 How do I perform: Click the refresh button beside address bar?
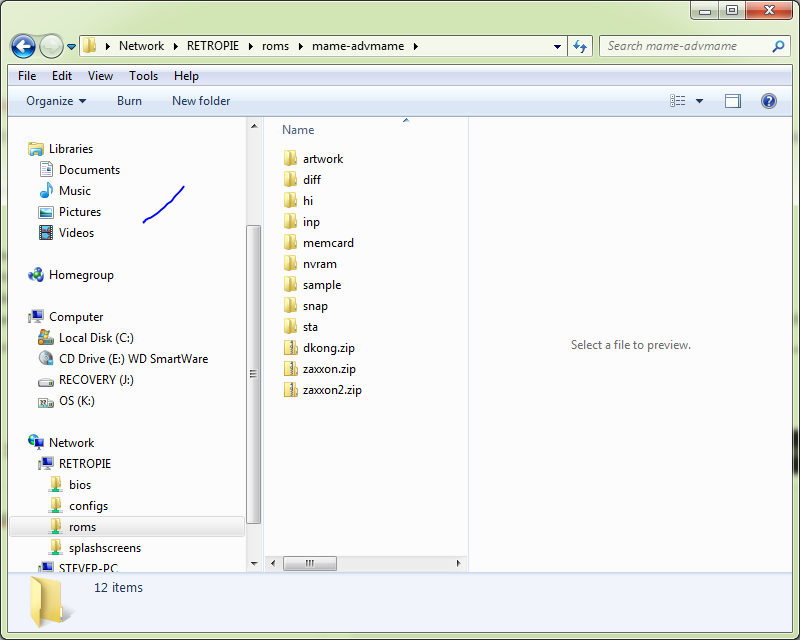click(x=580, y=46)
